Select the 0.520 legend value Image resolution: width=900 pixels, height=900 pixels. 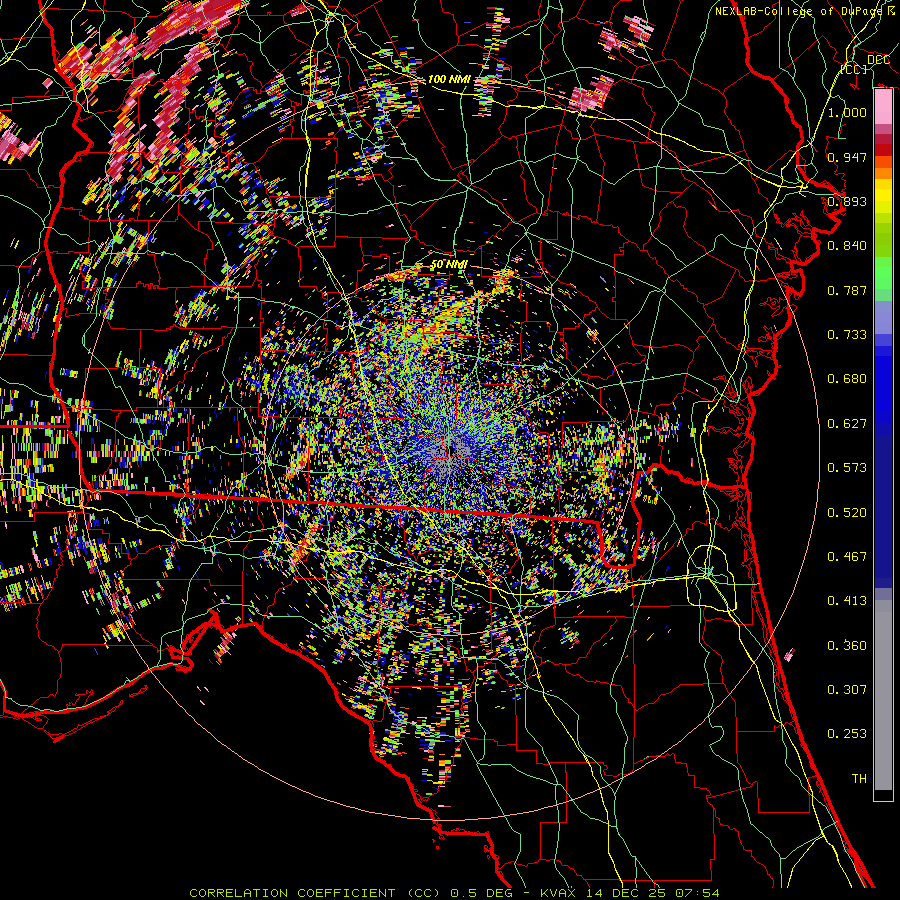pyautogui.click(x=847, y=513)
